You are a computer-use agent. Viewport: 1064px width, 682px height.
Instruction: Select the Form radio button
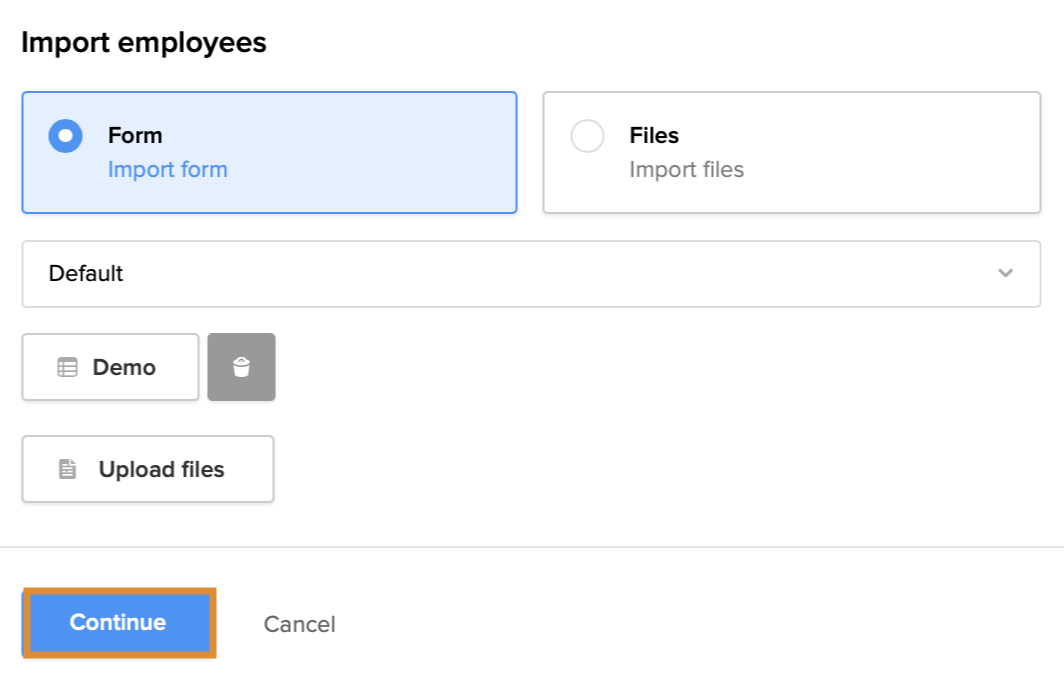(66, 136)
